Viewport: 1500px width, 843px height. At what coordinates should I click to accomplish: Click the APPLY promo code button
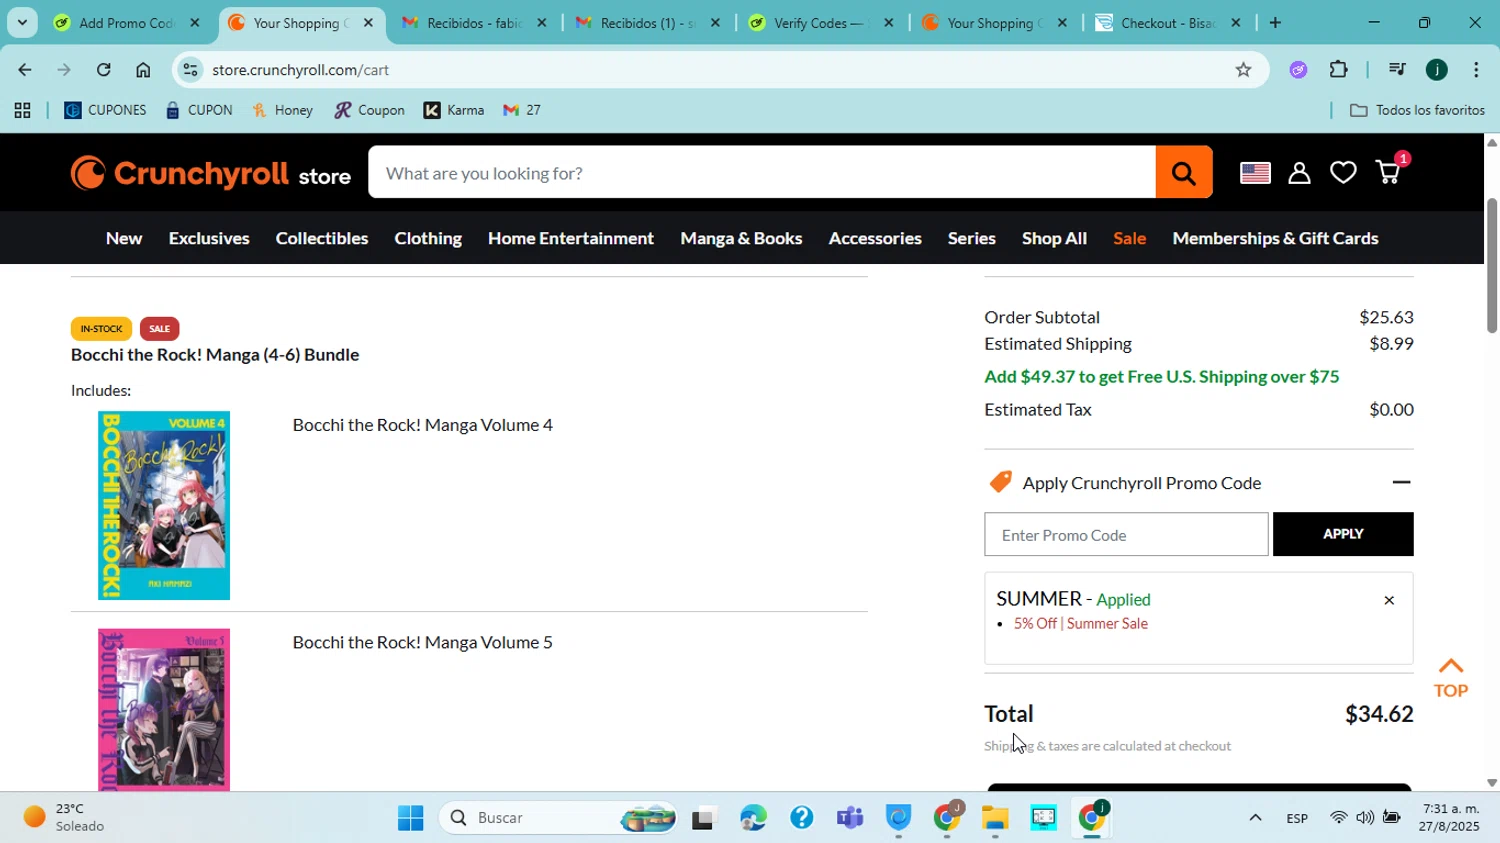pos(1343,534)
